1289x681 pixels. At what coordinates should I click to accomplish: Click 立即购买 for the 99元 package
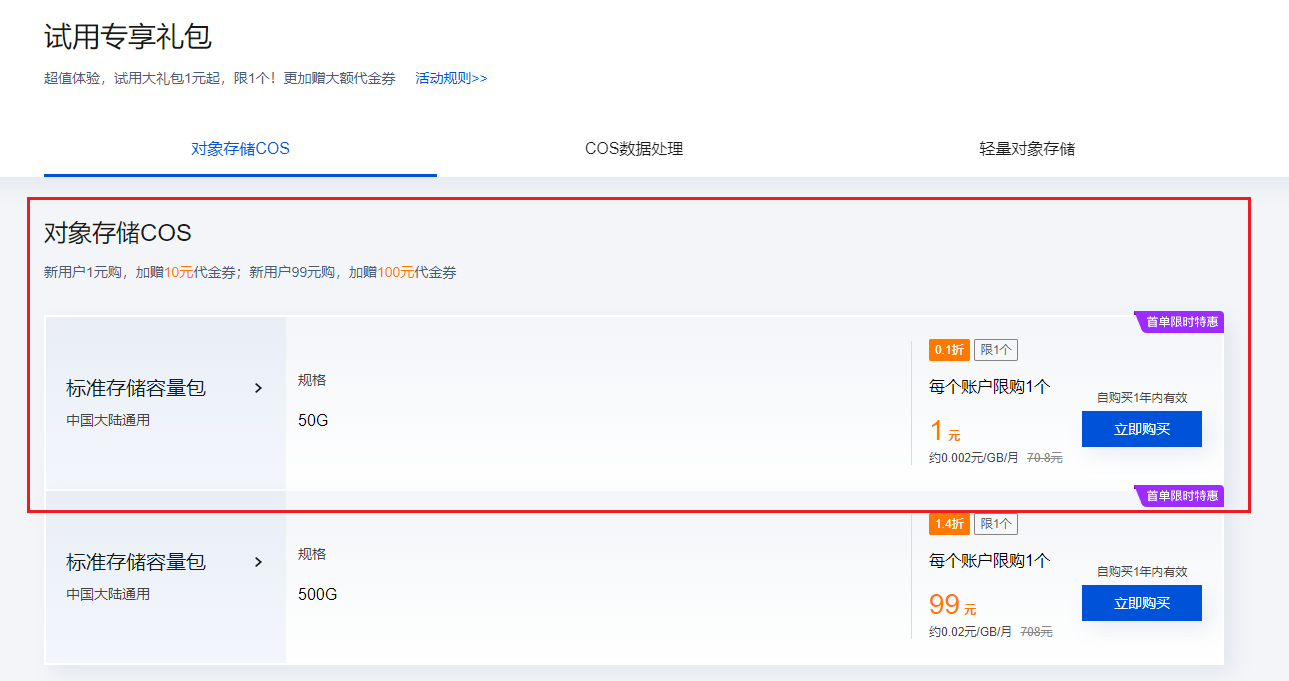(x=1142, y=603)
